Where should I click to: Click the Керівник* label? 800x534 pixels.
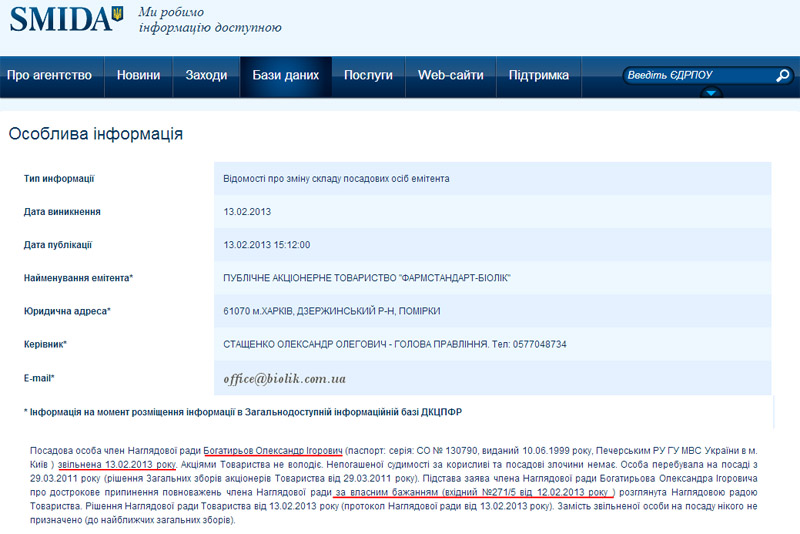45,344
